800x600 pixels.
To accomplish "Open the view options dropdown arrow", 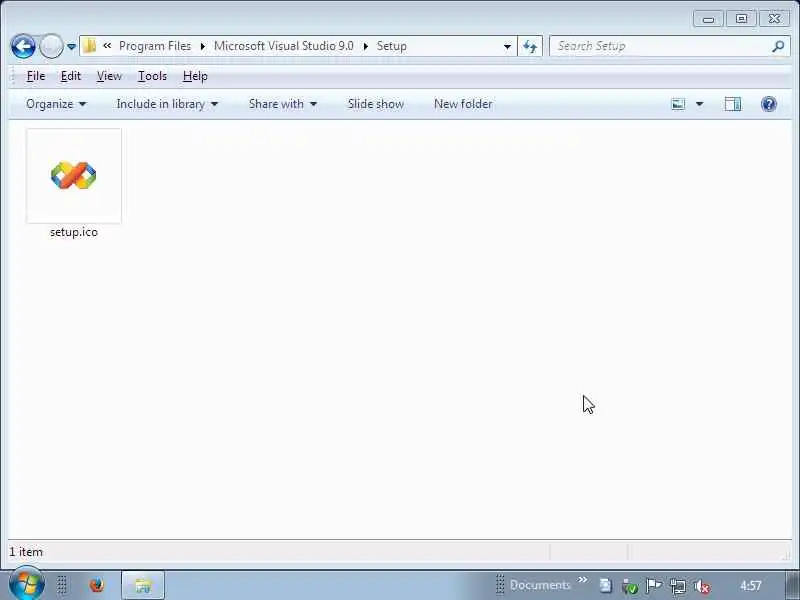I will click(699, 104).
